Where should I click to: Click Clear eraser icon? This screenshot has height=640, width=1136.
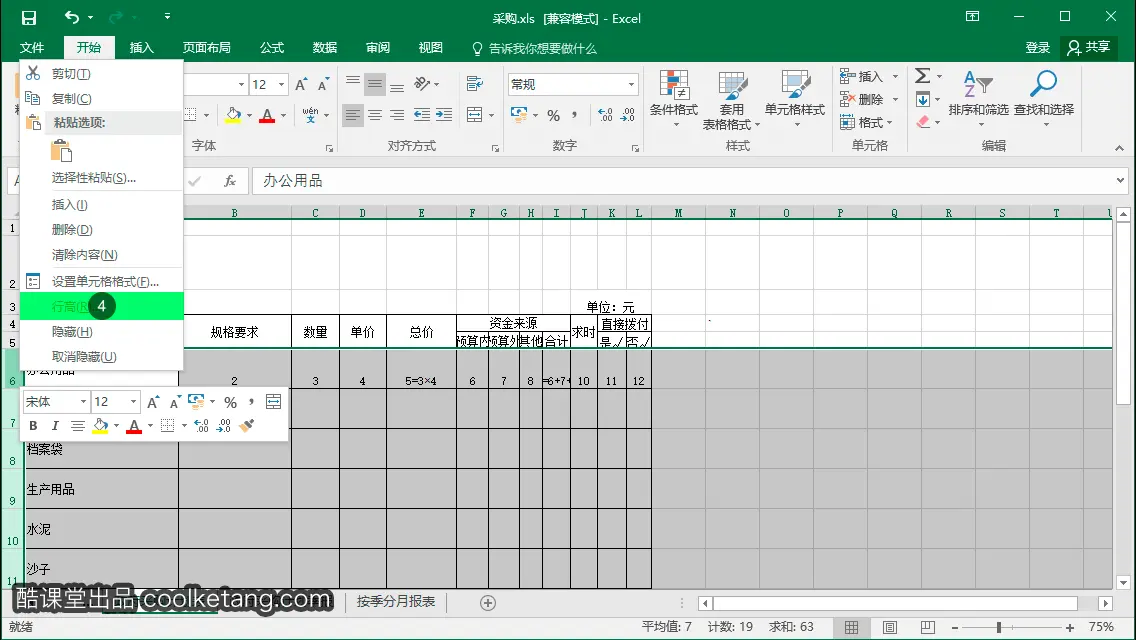(922, 122)
